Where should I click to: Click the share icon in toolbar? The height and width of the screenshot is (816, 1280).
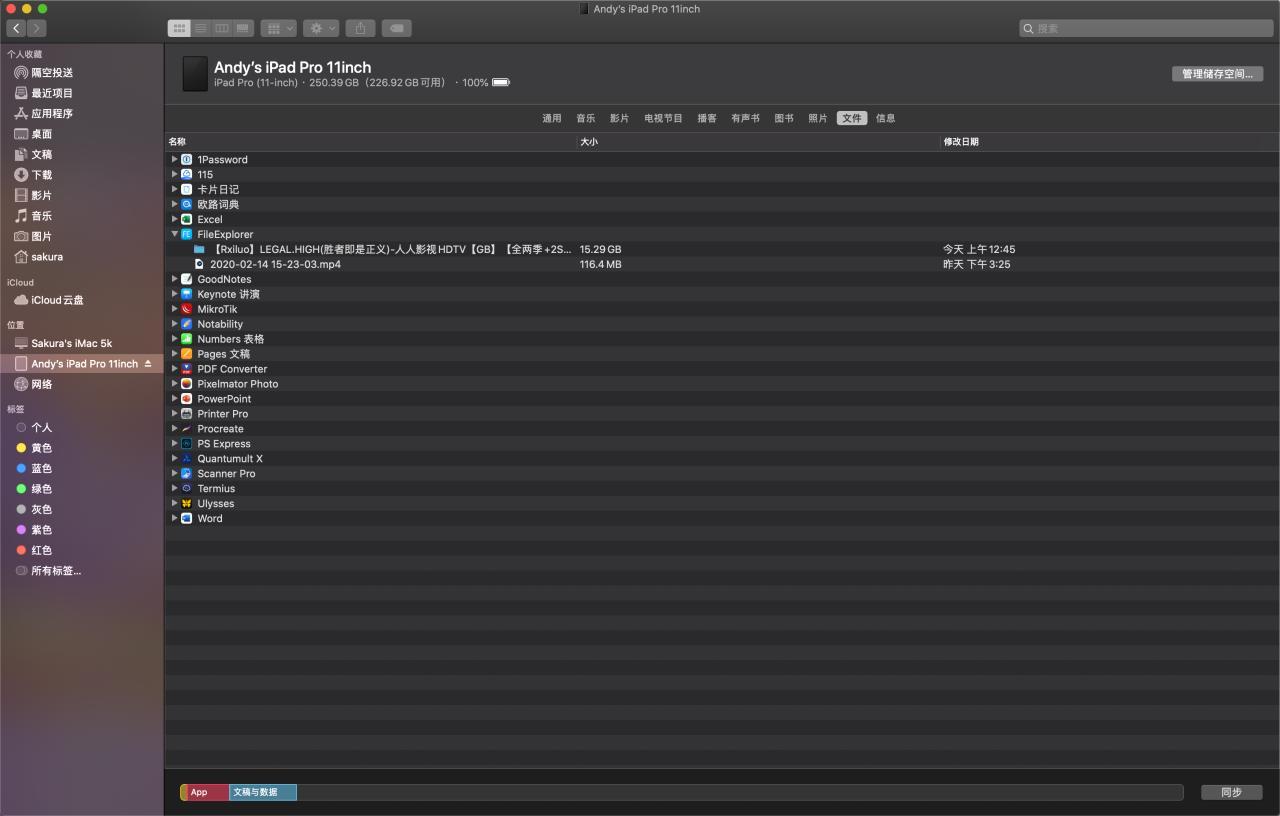361,29
